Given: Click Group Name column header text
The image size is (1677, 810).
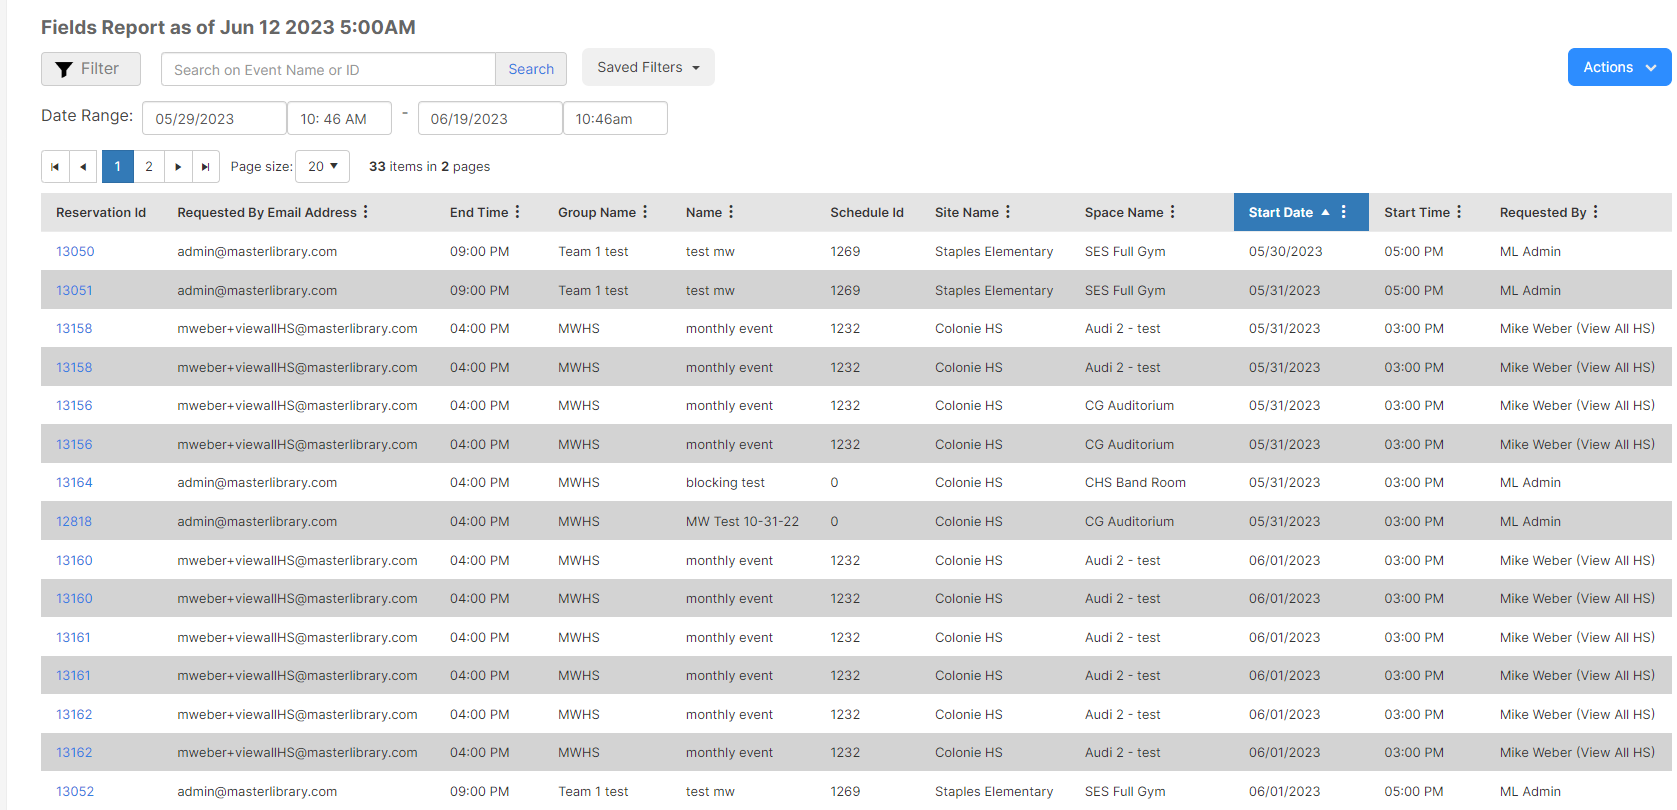Looking at the screenshot, I should [x=597, y=212].
